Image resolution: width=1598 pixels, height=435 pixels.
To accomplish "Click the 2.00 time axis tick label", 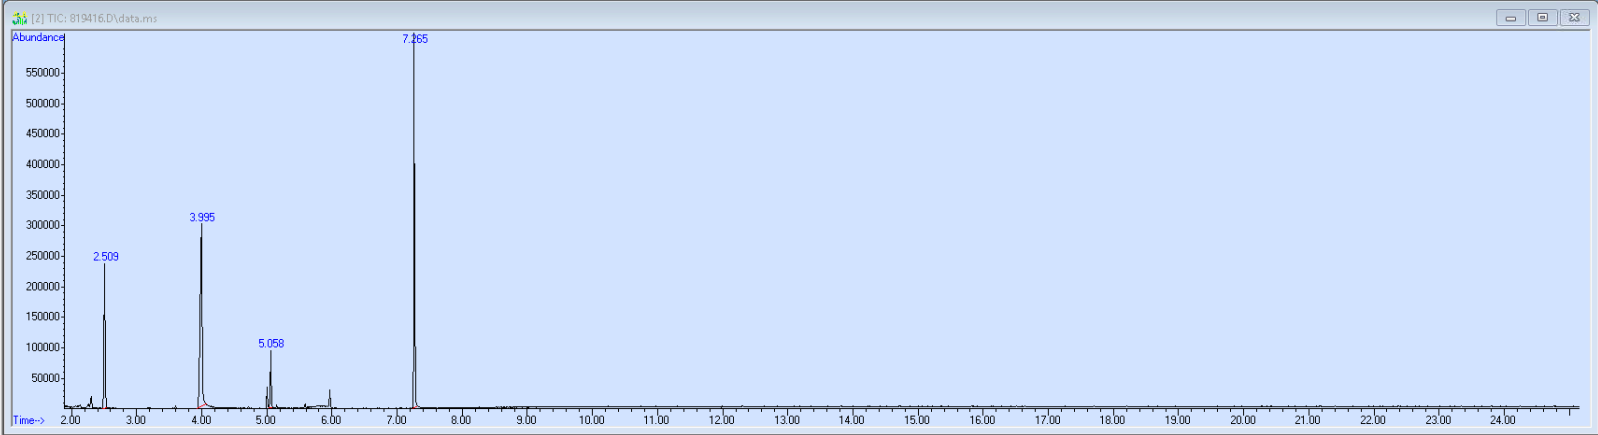I will (70, 420).
